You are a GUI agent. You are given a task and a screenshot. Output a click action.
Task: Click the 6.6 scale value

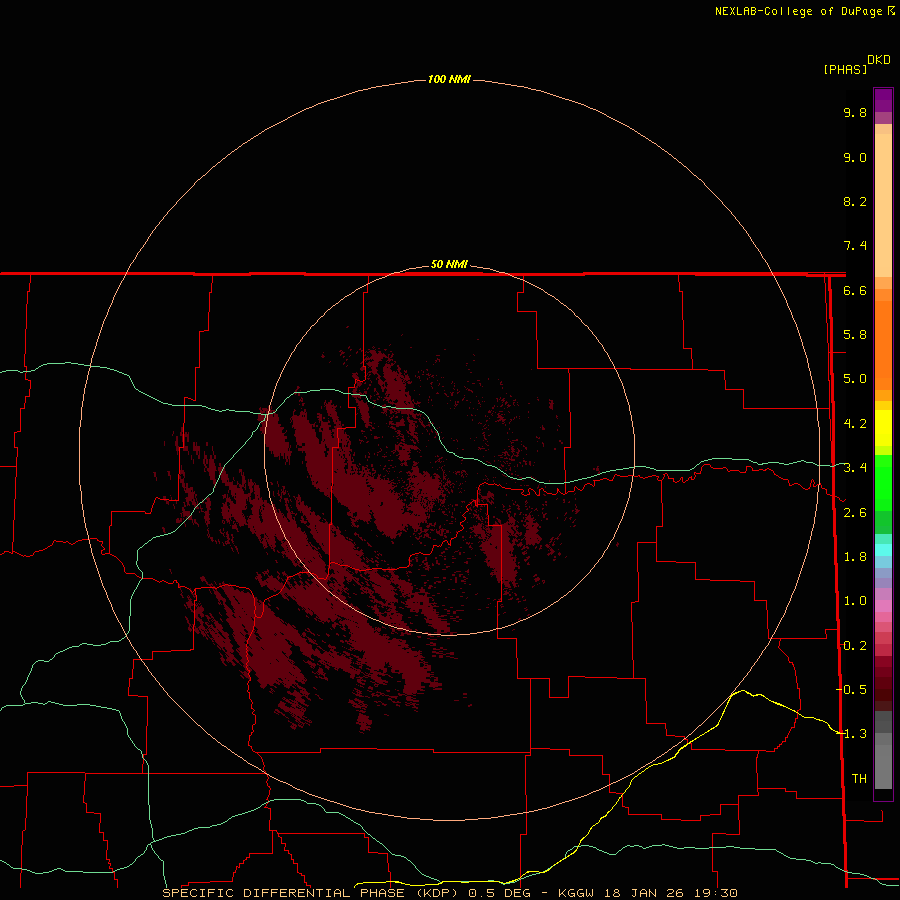[x=855, y=290]
